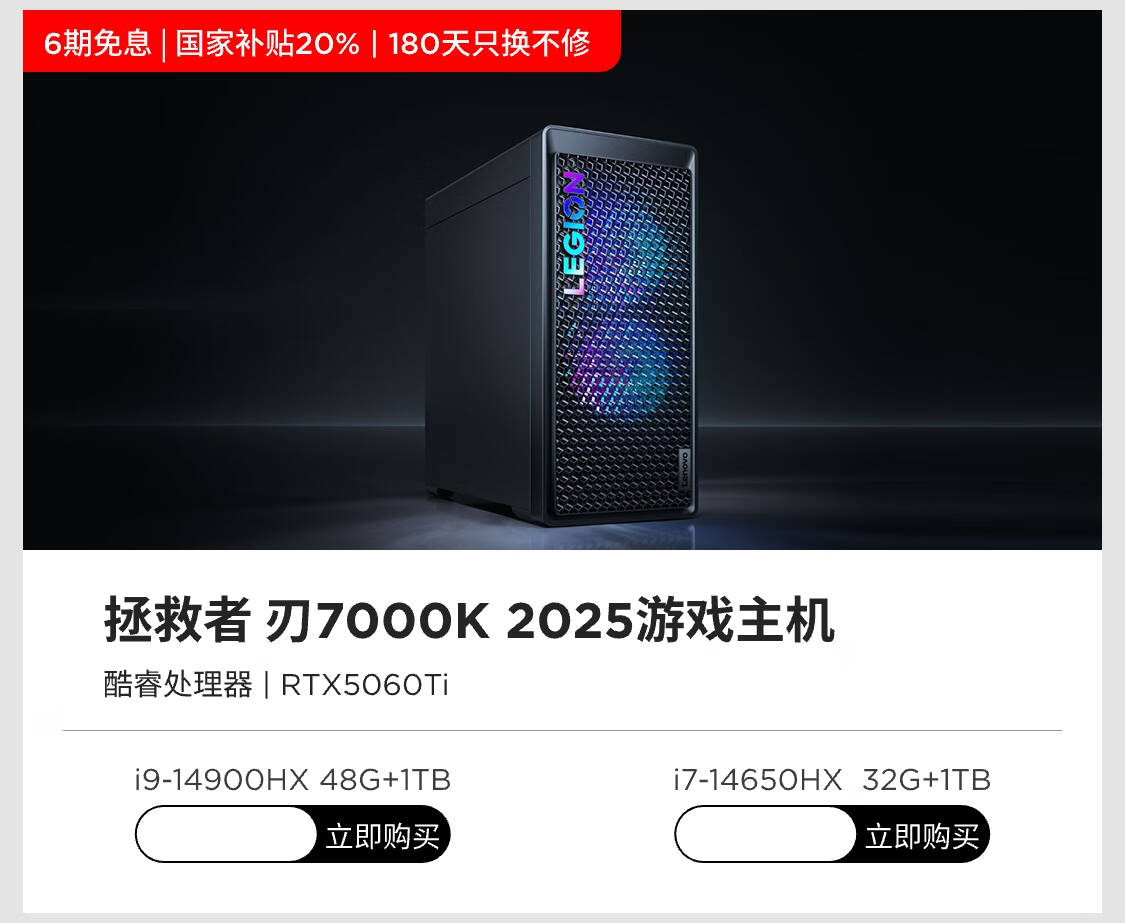Click the blank price field under i7-14650HX

point(766,835)
